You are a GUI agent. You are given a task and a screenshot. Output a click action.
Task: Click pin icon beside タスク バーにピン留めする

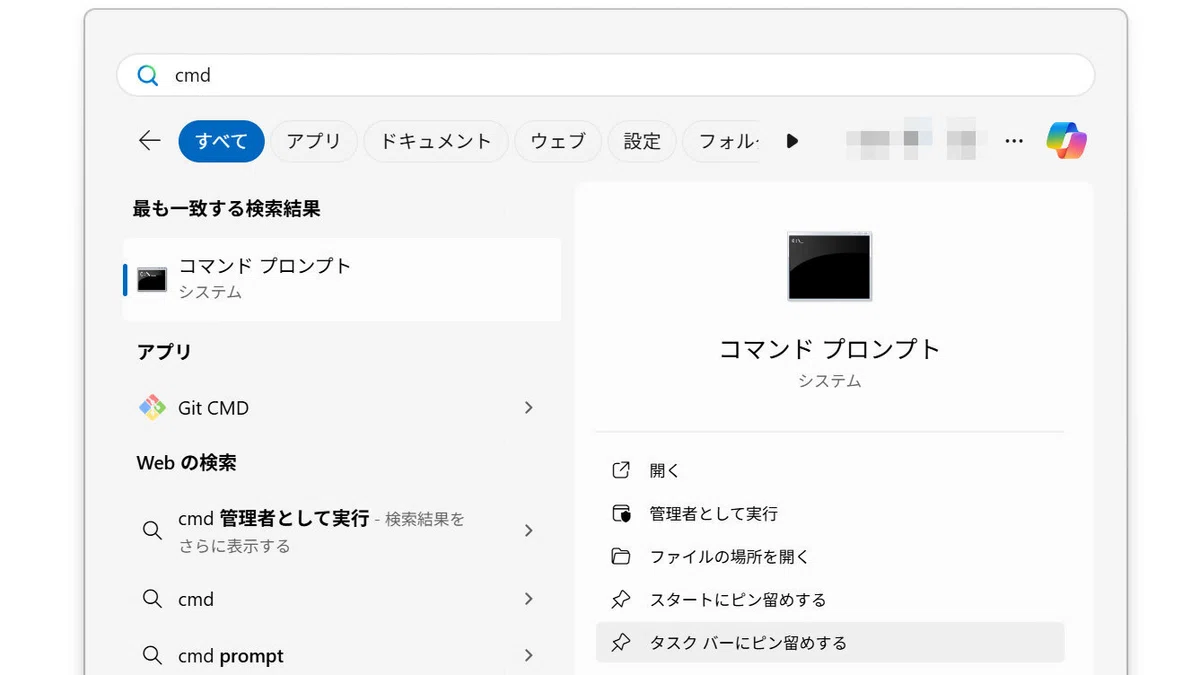pyautogui.click(x=621, y=642)
